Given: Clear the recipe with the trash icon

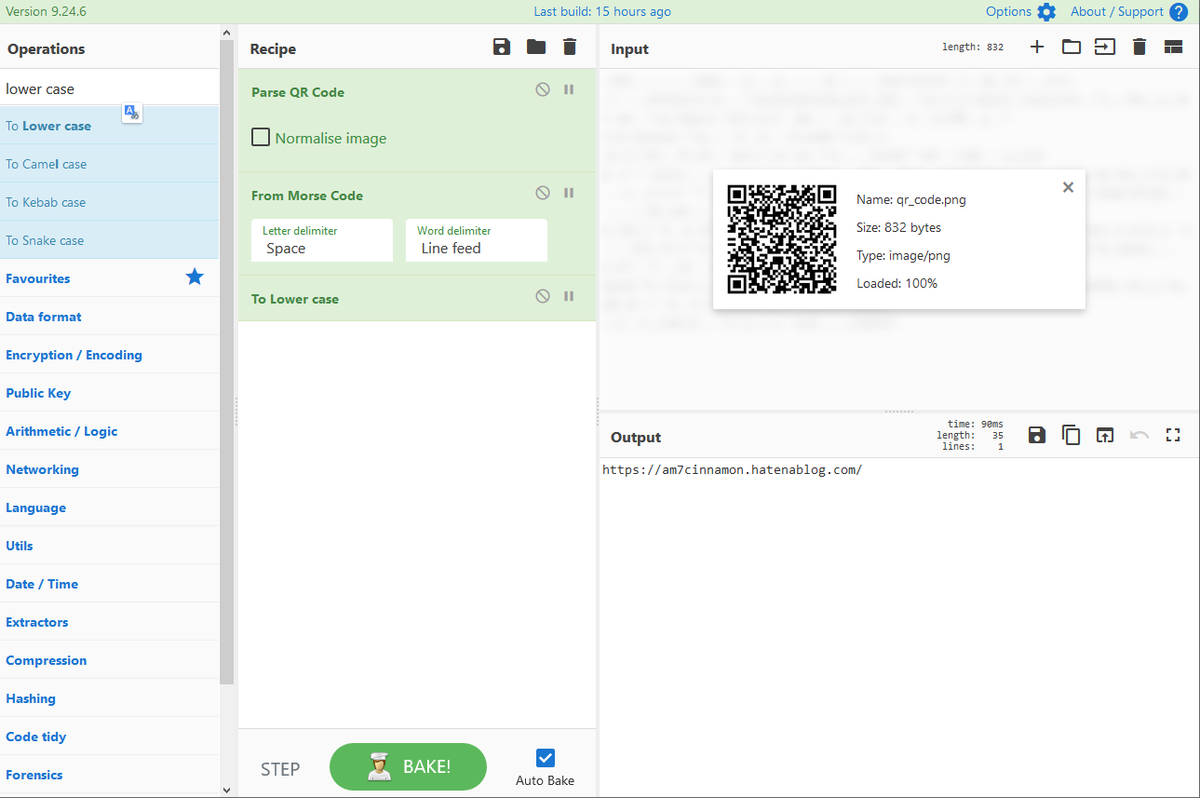Looking at the screenshot, I should coord(570,47).
